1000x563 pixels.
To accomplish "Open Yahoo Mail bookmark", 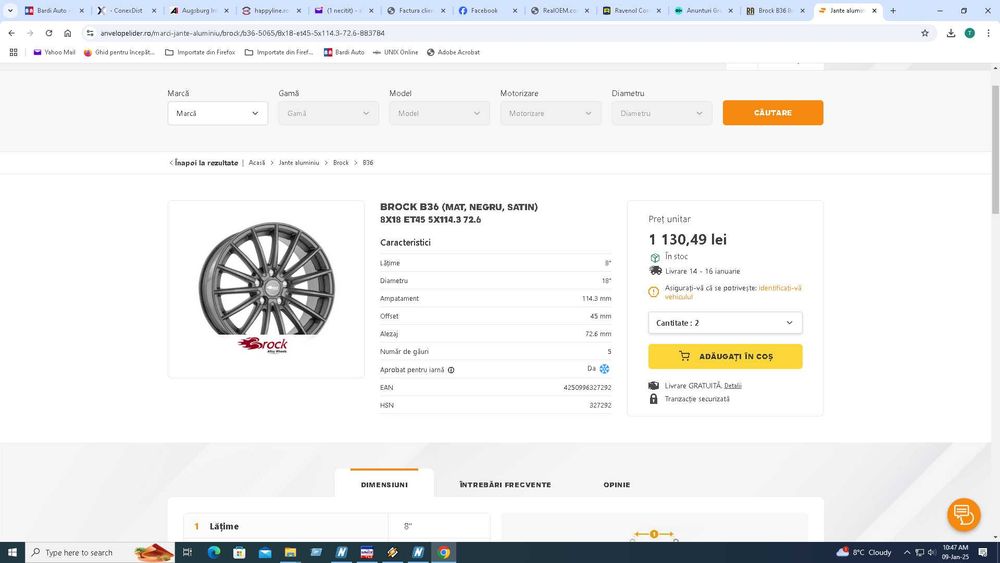I will click(54, 52).
